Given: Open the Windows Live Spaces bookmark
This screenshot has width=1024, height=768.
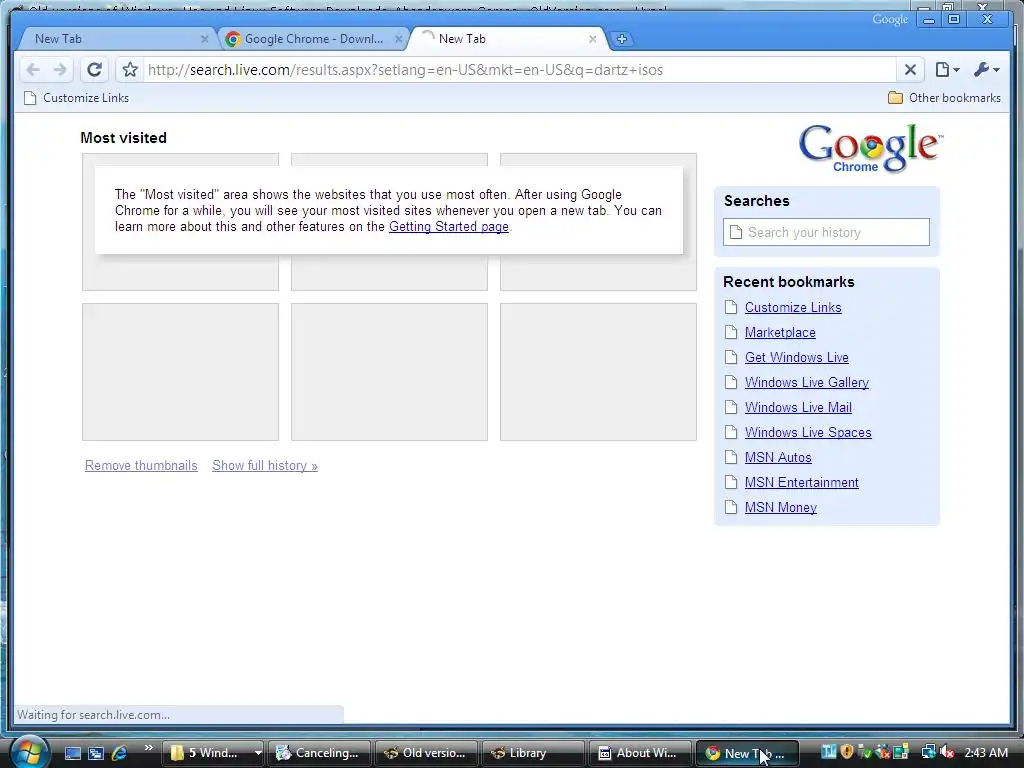Looking at the screenshot, I should (x=808, y=432).
